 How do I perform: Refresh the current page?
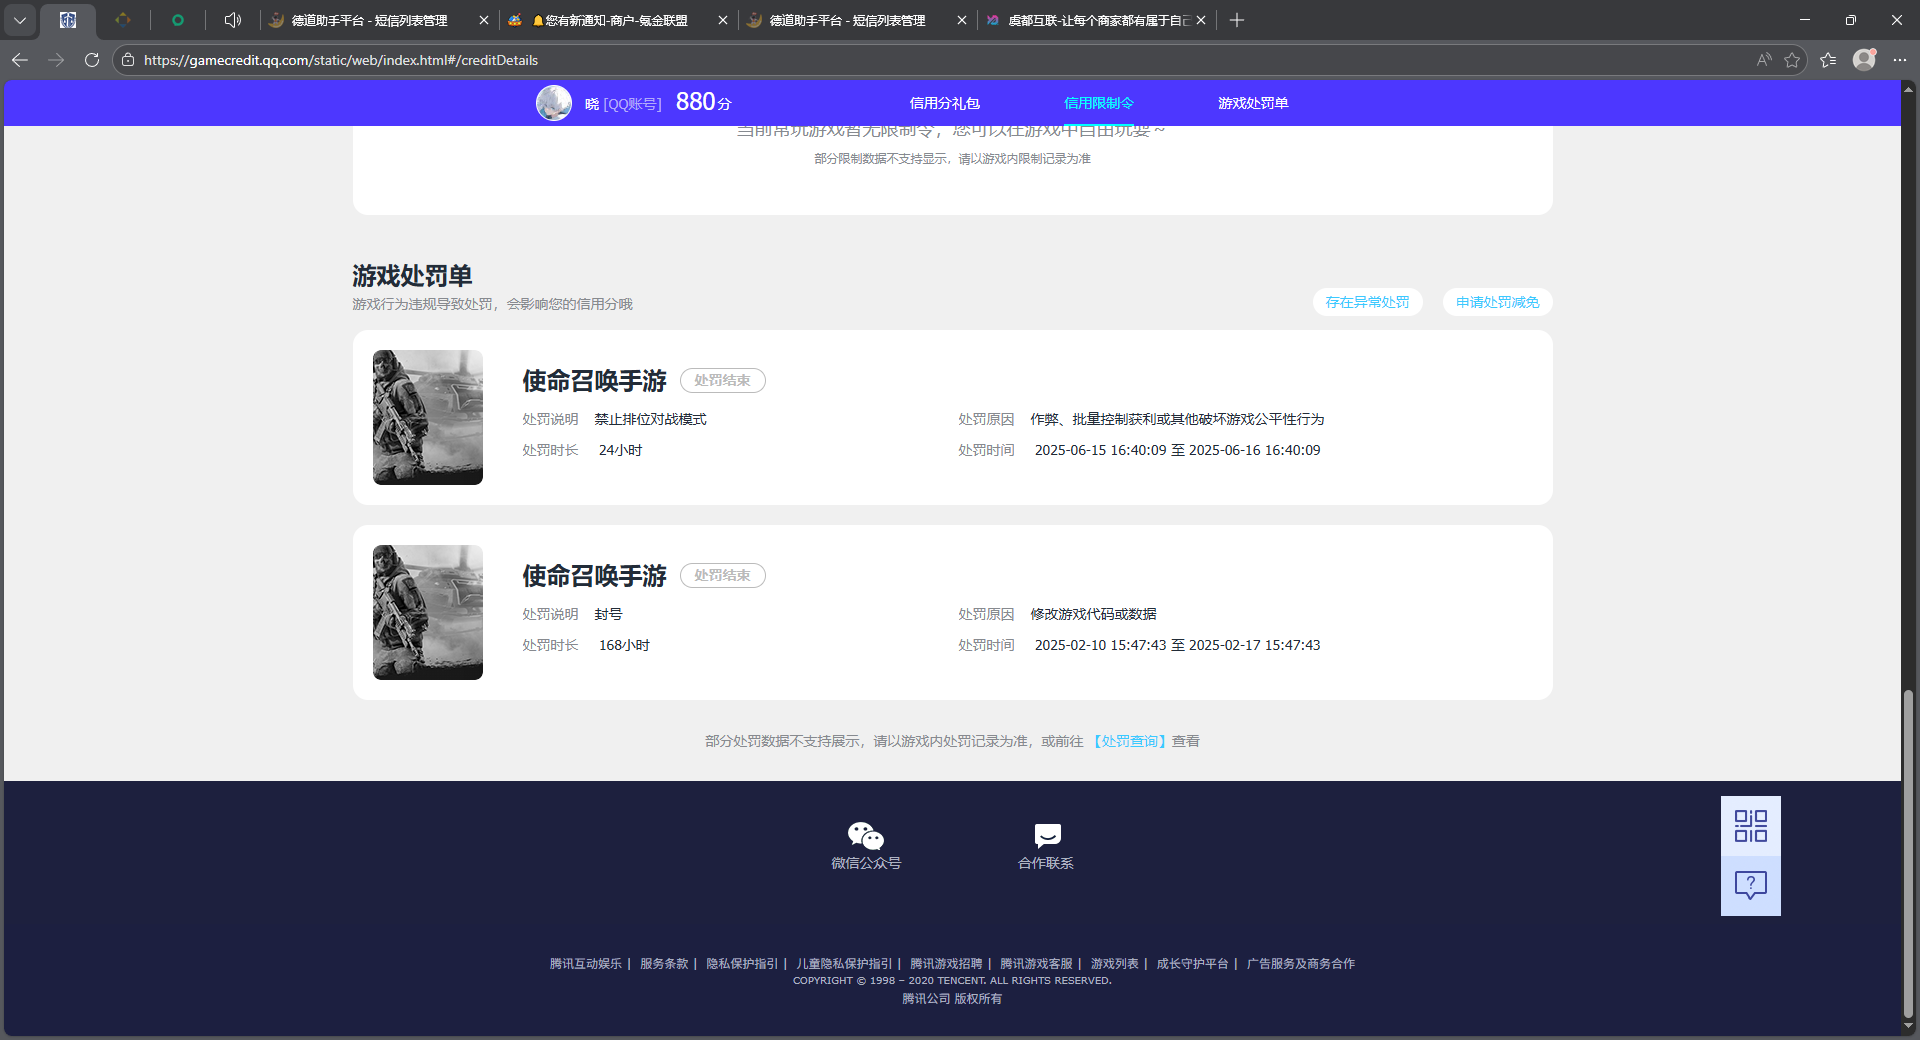coord(92,60)
